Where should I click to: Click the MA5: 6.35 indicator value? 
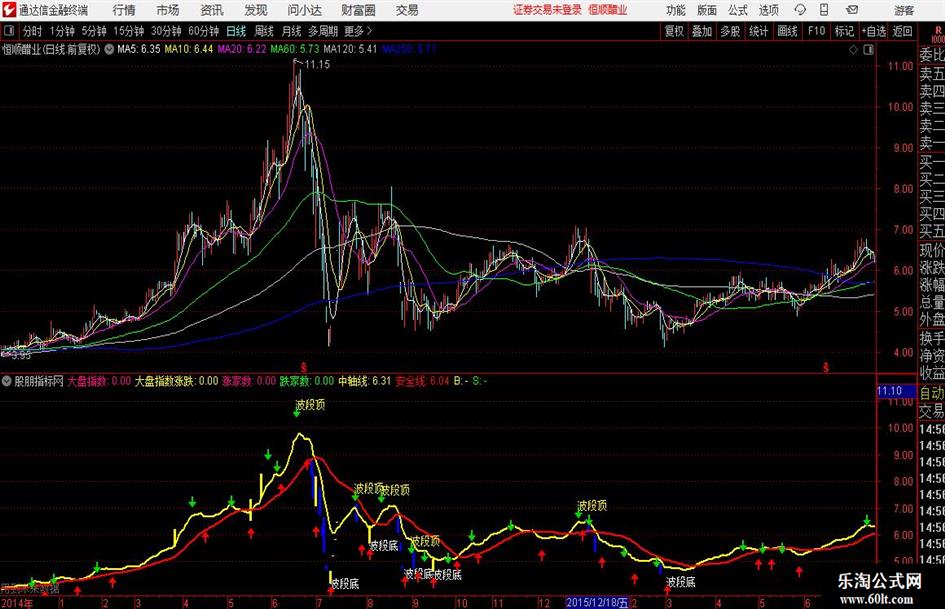(x=139, y=49)
